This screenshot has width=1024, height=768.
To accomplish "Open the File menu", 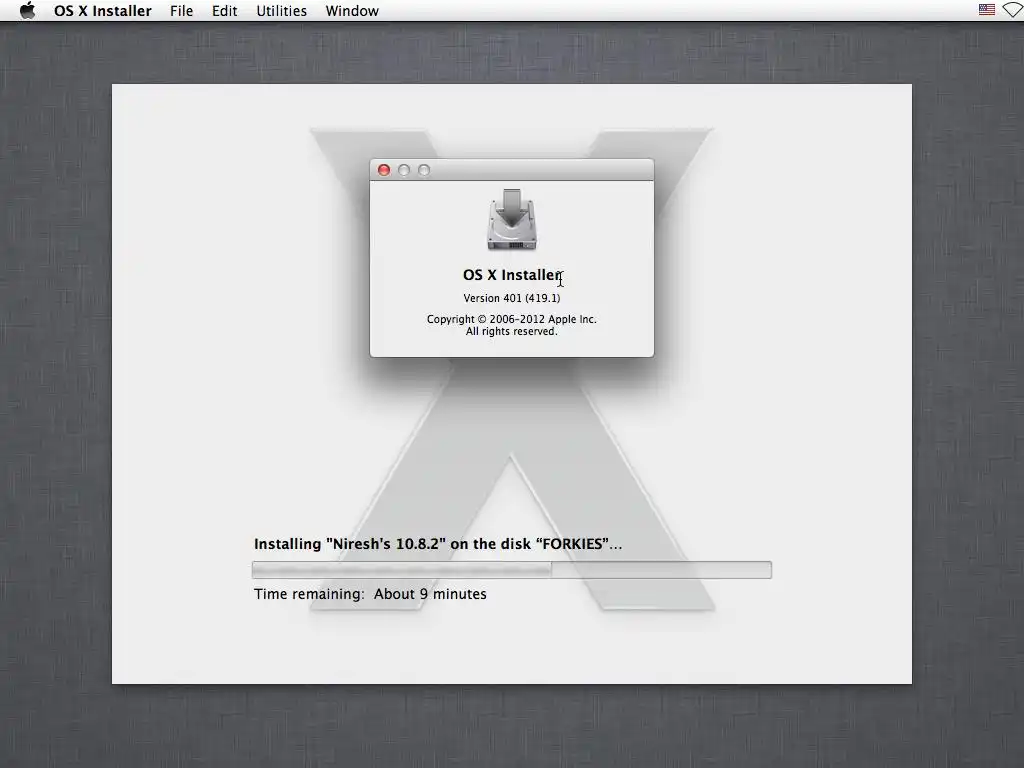I will pos(182,11).
